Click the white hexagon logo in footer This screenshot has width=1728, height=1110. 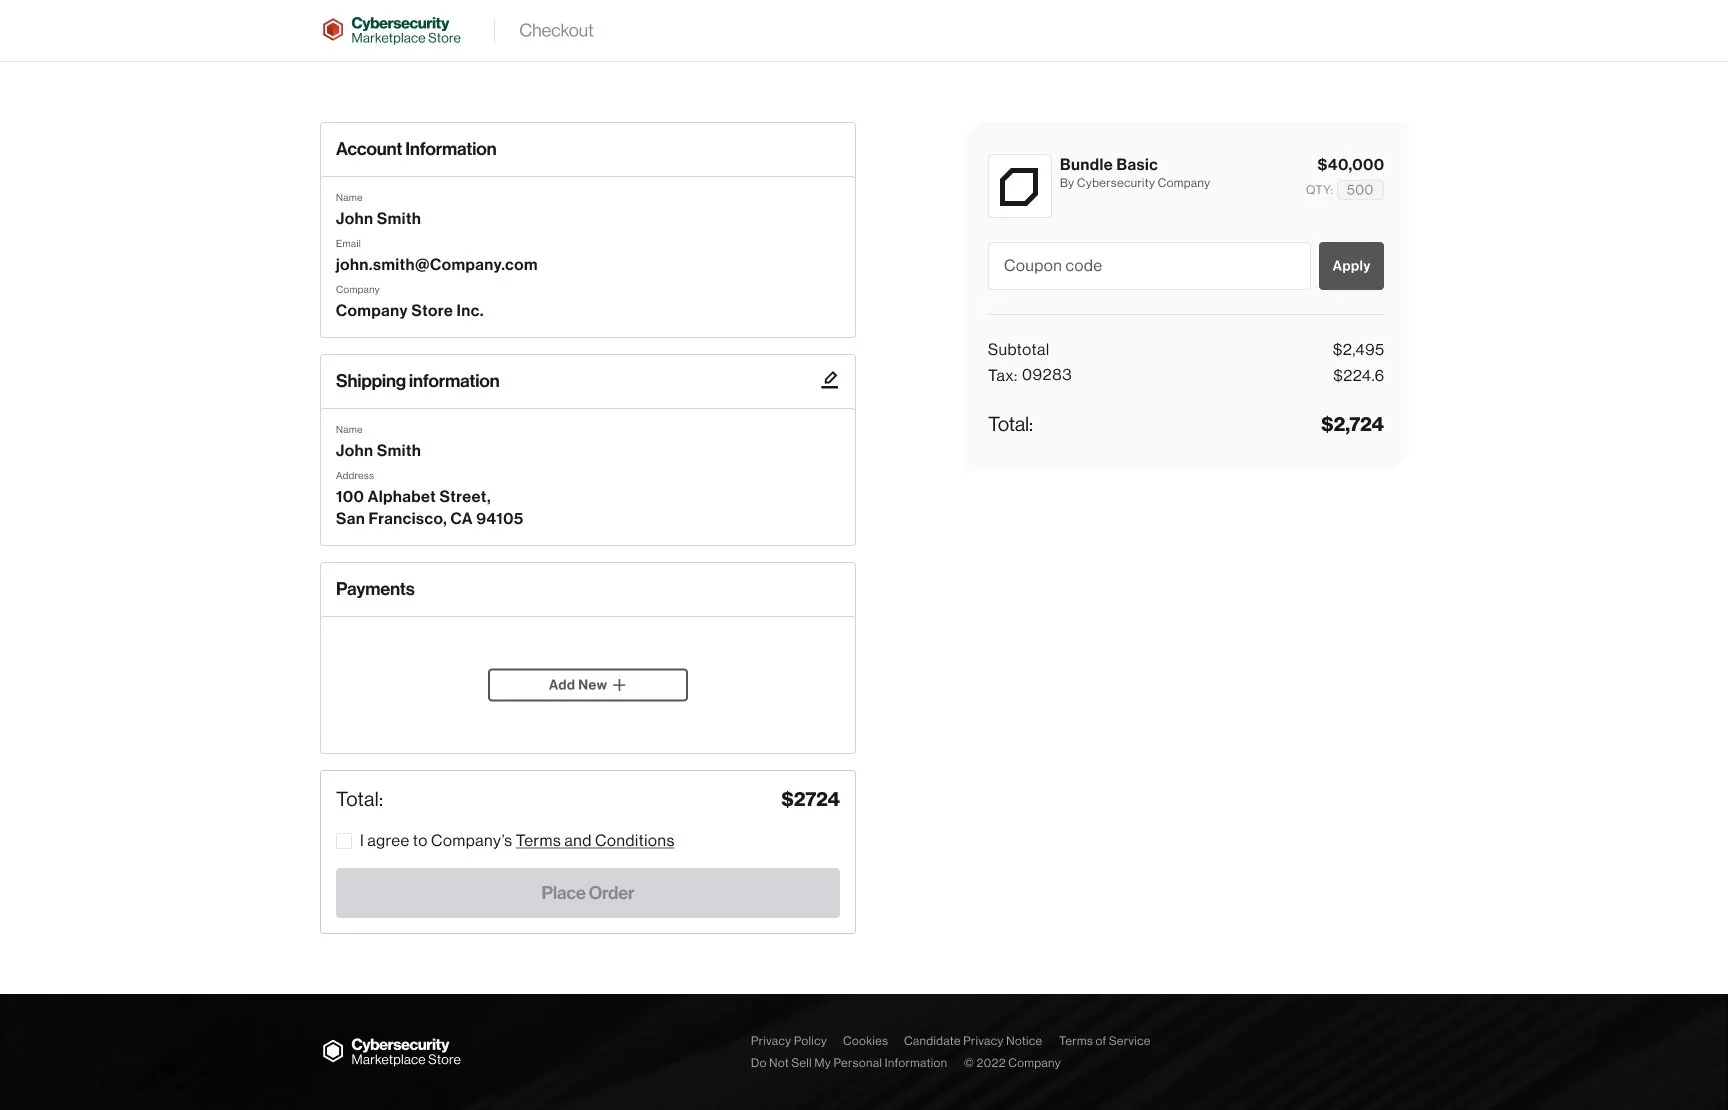[x=333, y=1051]
